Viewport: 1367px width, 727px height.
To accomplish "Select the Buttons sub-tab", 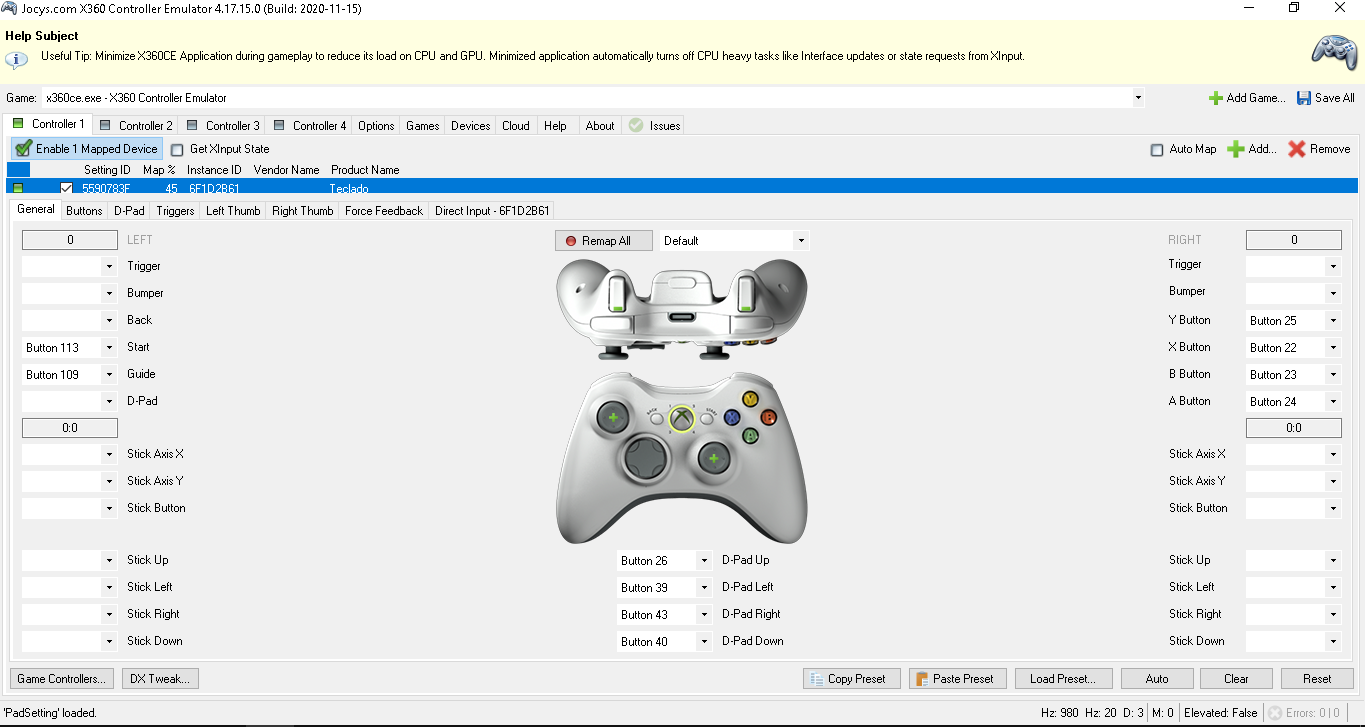I will coord(84,211).
